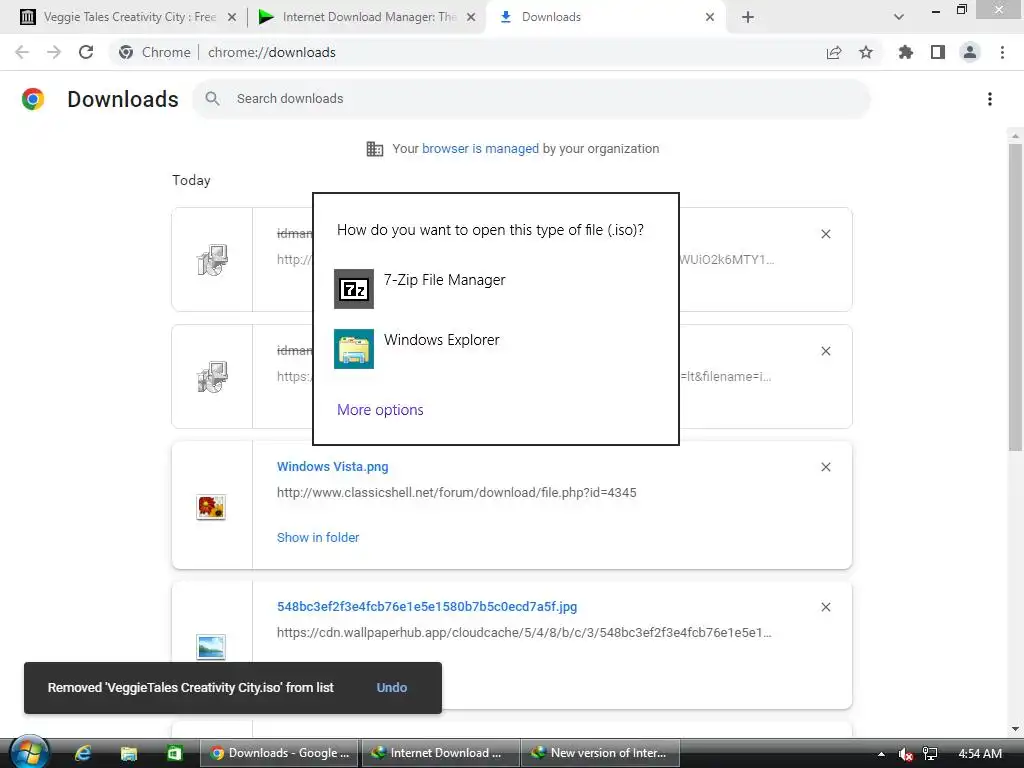Click the first idman installer file icon
This screenshot has width=1024, height=768.
(212, 260)
